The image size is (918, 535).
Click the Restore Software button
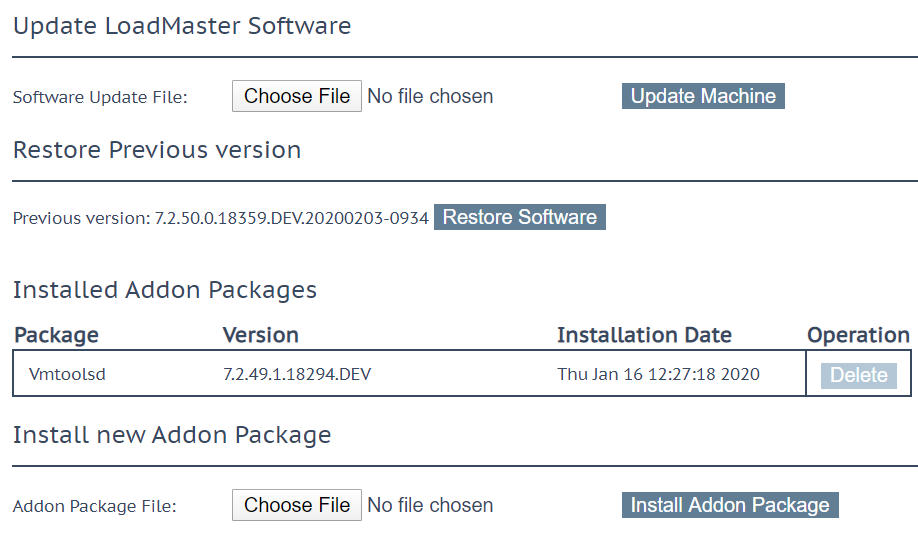coord(520,217)
